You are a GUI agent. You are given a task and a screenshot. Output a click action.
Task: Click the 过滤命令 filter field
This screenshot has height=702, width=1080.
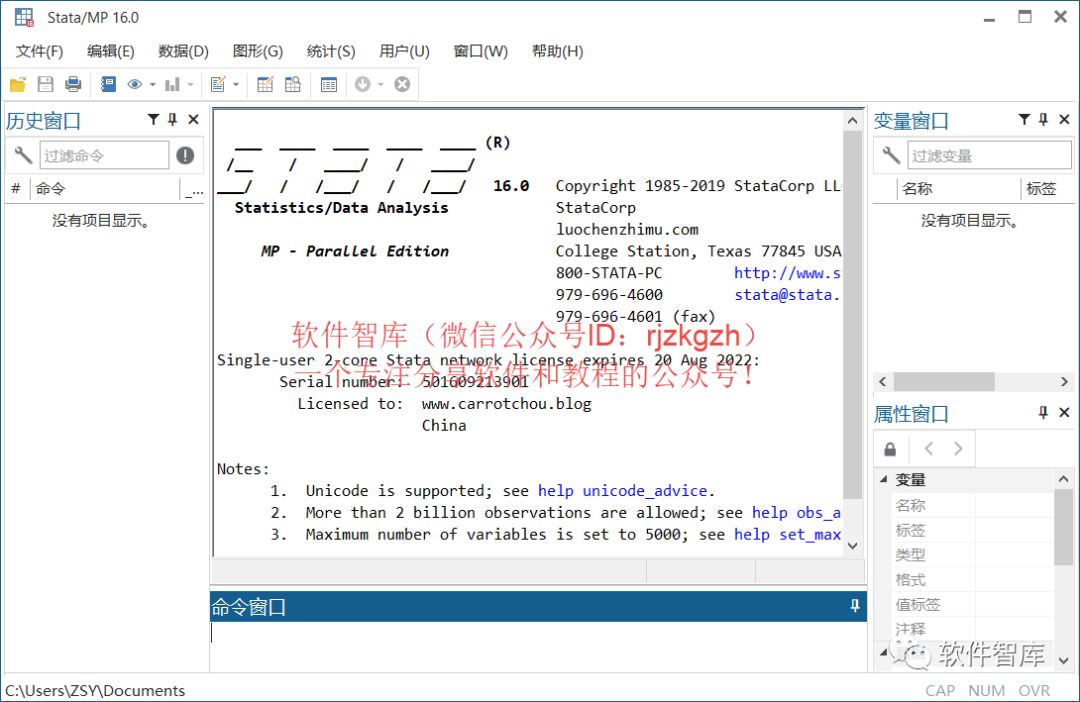click(104, 156)
